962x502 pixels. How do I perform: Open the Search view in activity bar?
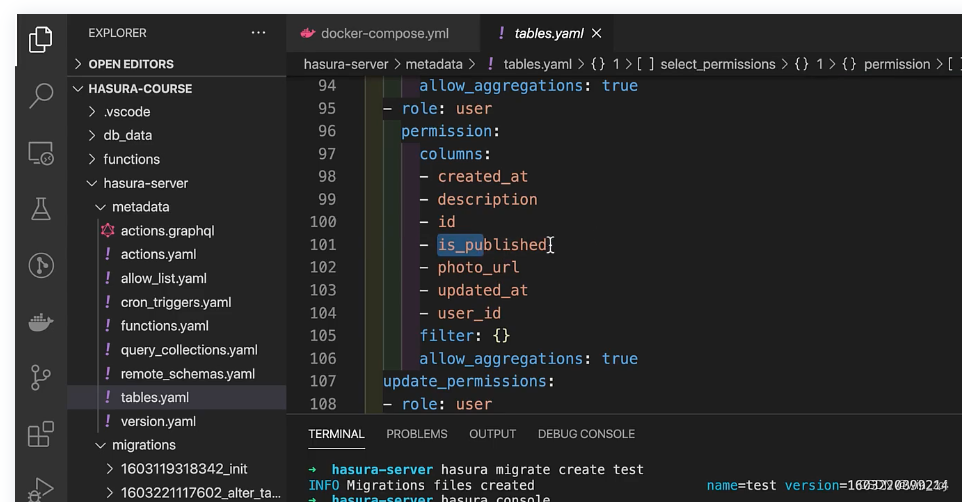pyautogui.click(x=40, y=96)
